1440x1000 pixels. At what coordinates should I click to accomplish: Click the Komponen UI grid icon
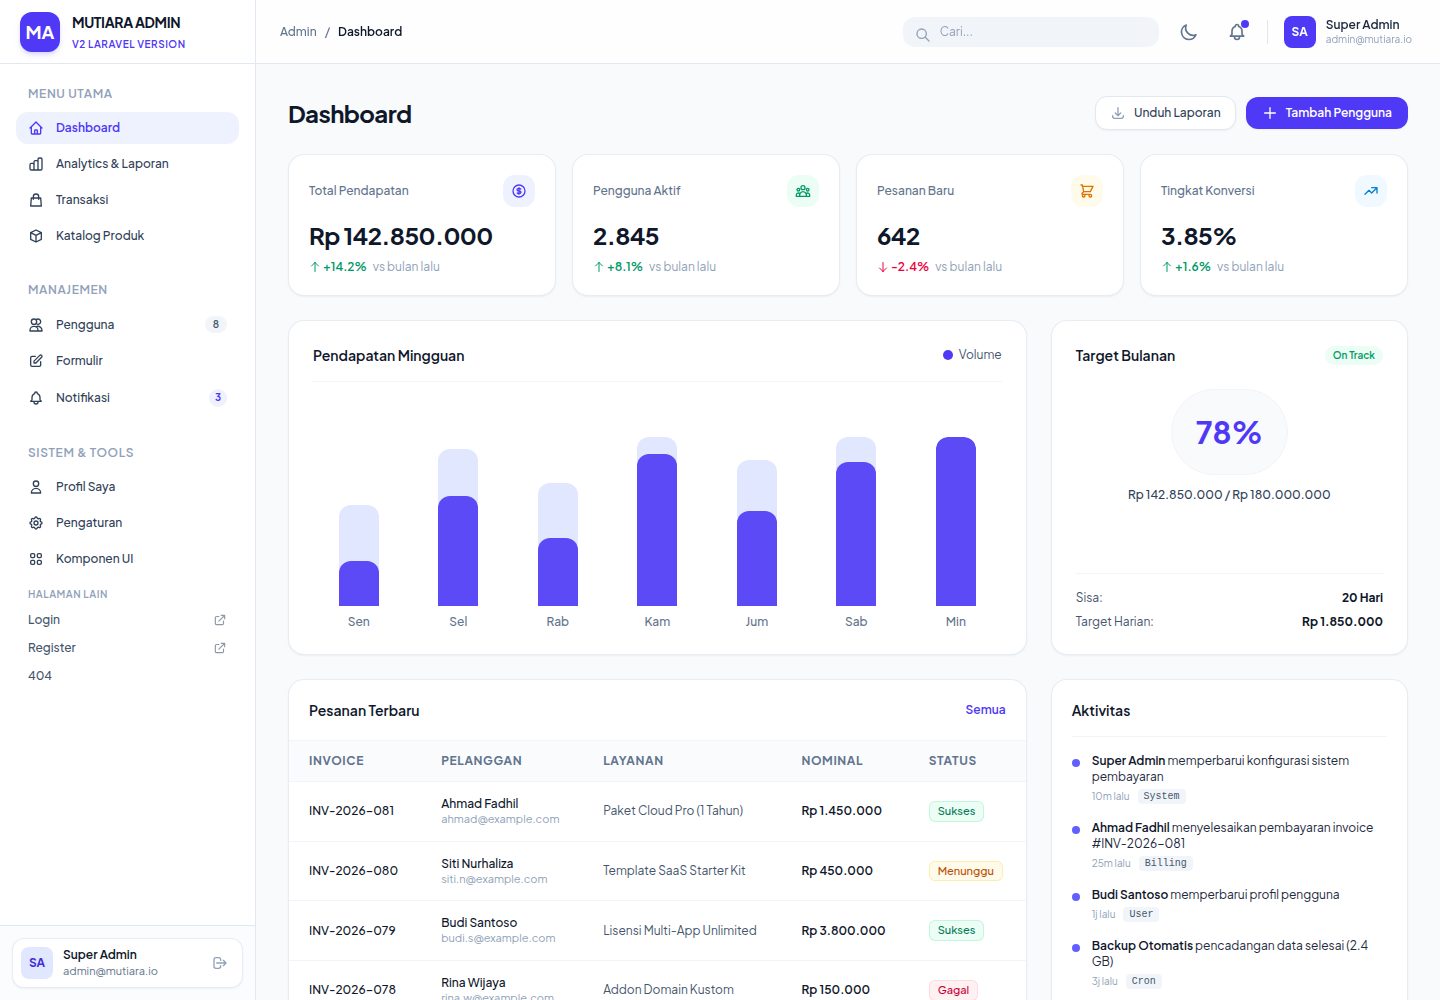pos(36,559)
